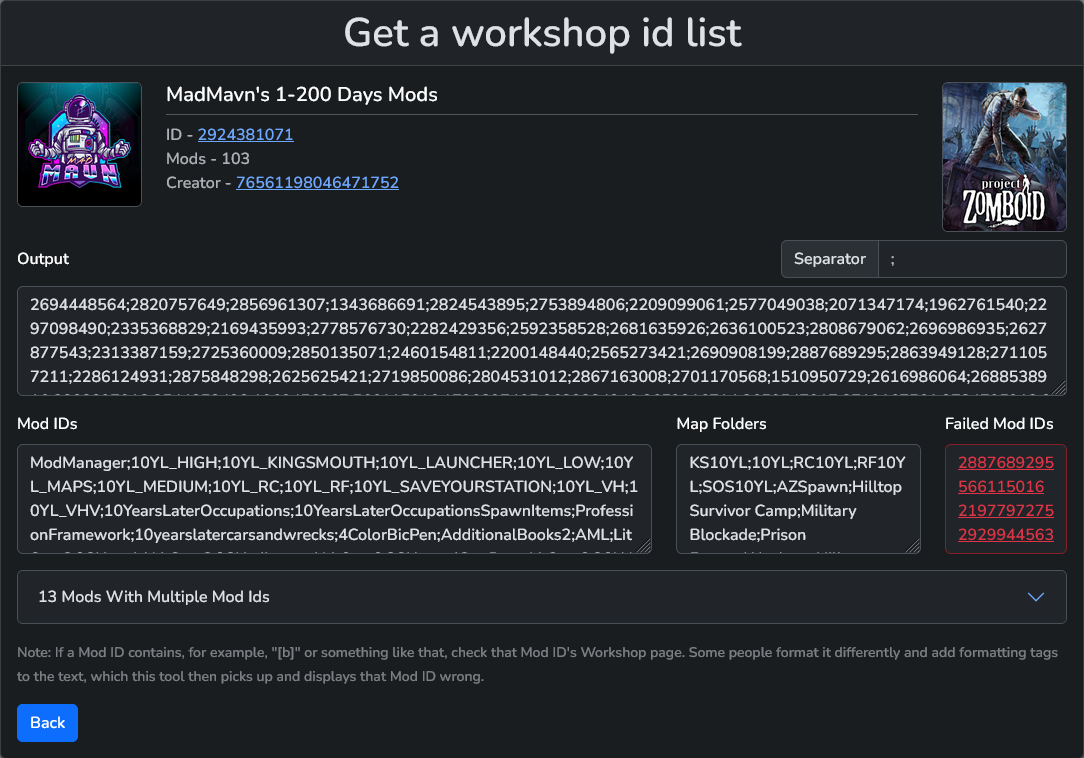Click the Separator label addon
The width and height of the screenshot is (1084, 758).
pyautogui.click(x=829, y=259)
